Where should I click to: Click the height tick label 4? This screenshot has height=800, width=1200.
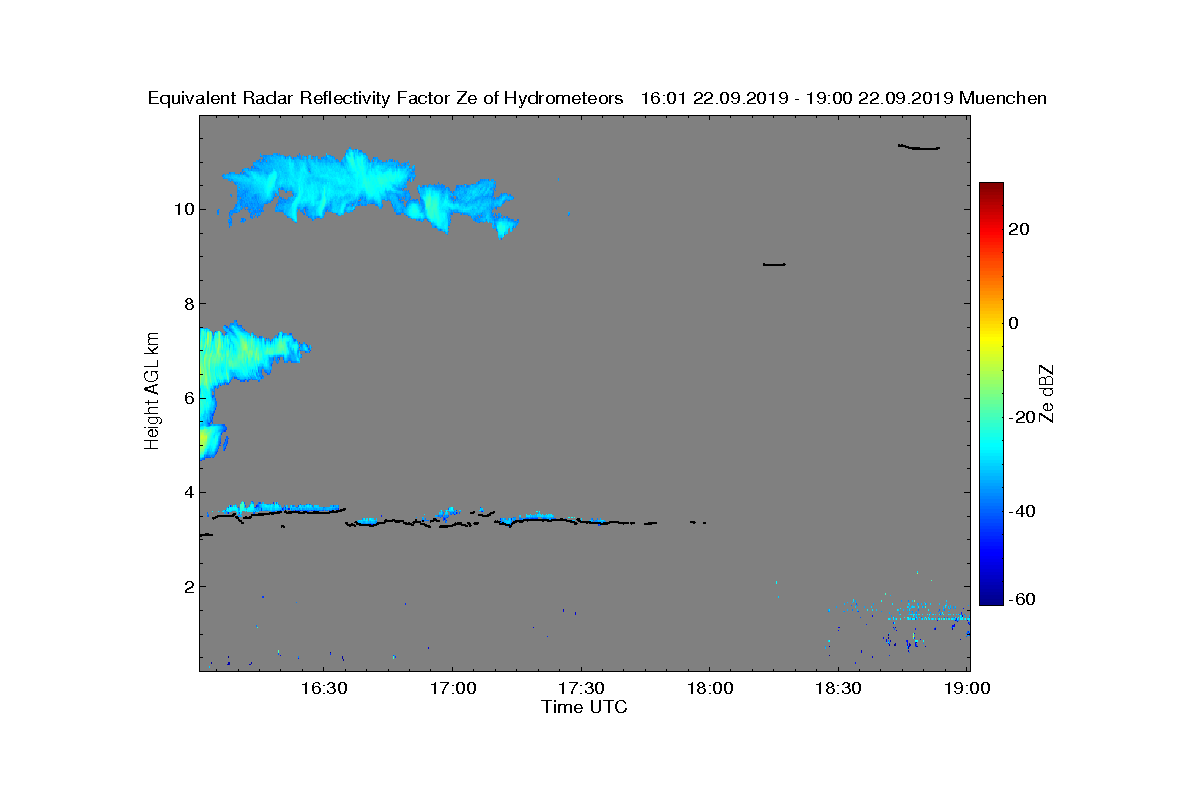[x=187, y=492]
